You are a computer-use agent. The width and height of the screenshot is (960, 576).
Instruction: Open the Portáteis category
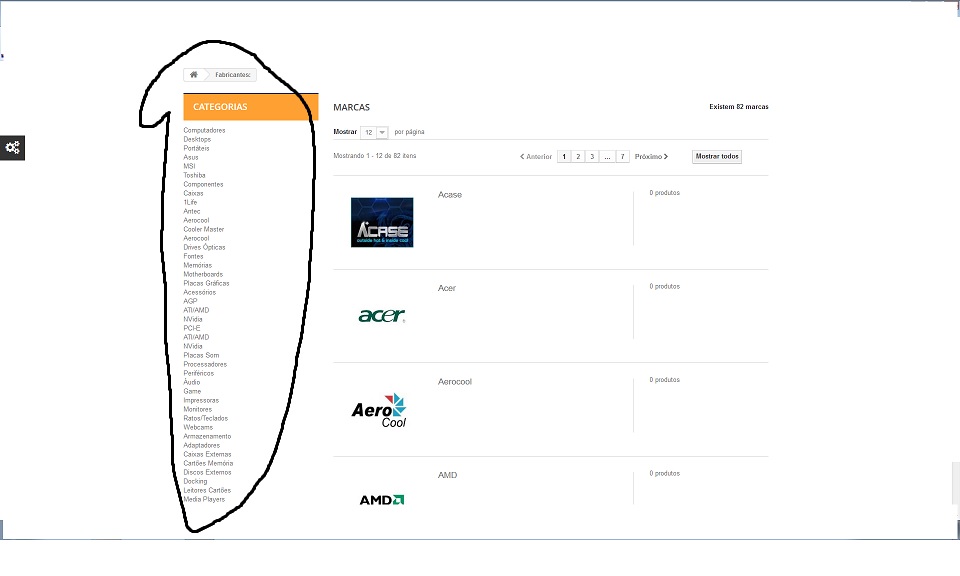click(x=197, y=148)
